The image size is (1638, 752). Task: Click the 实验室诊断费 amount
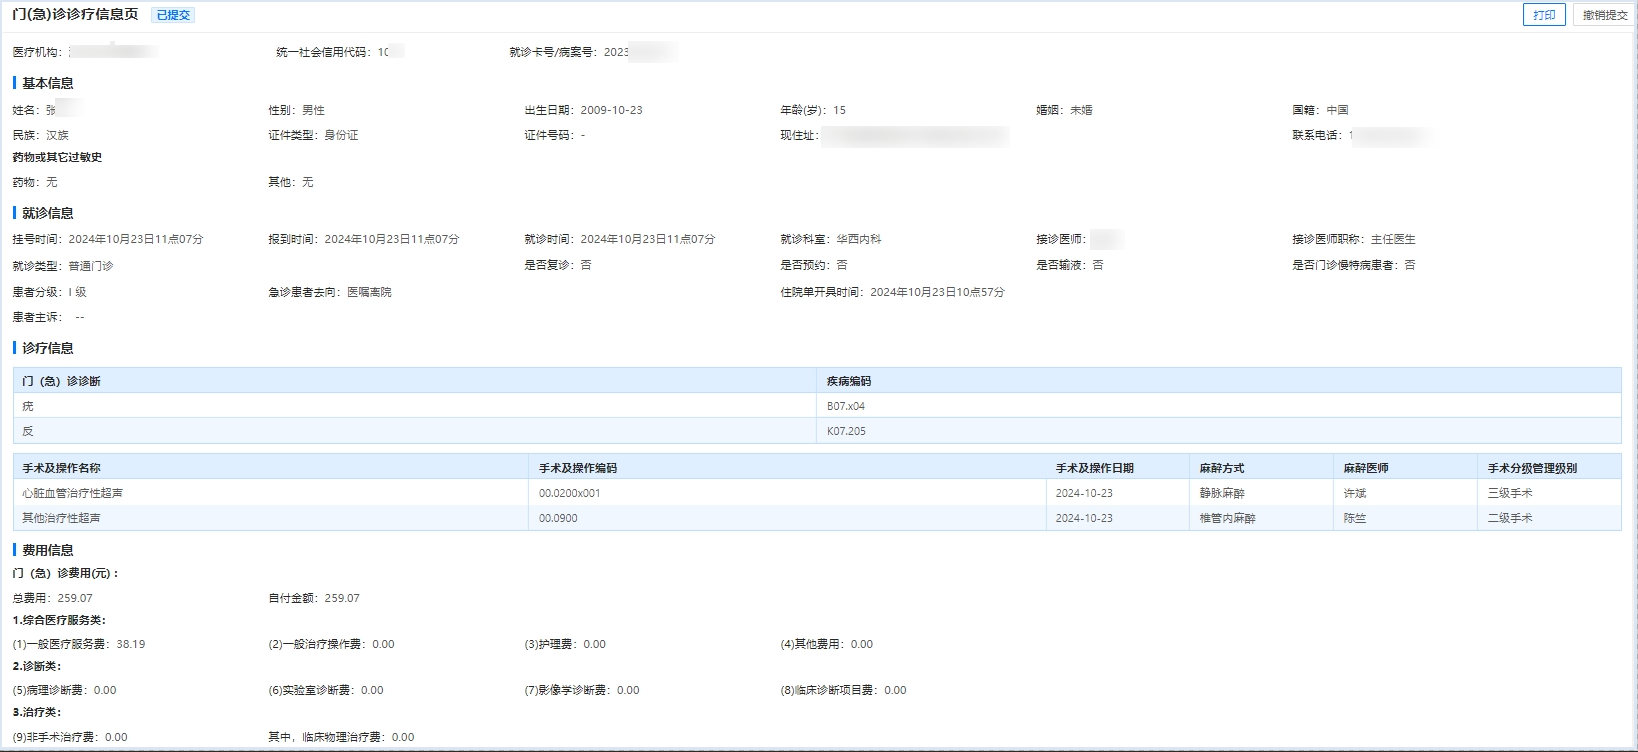372,690
